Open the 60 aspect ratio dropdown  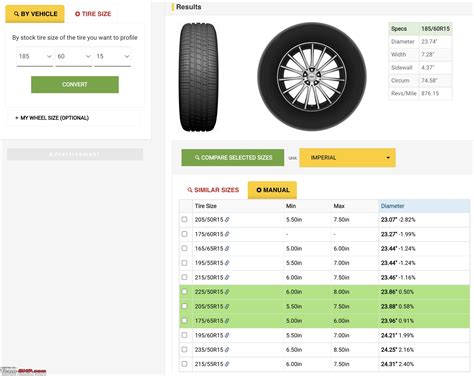coord(74,57)
